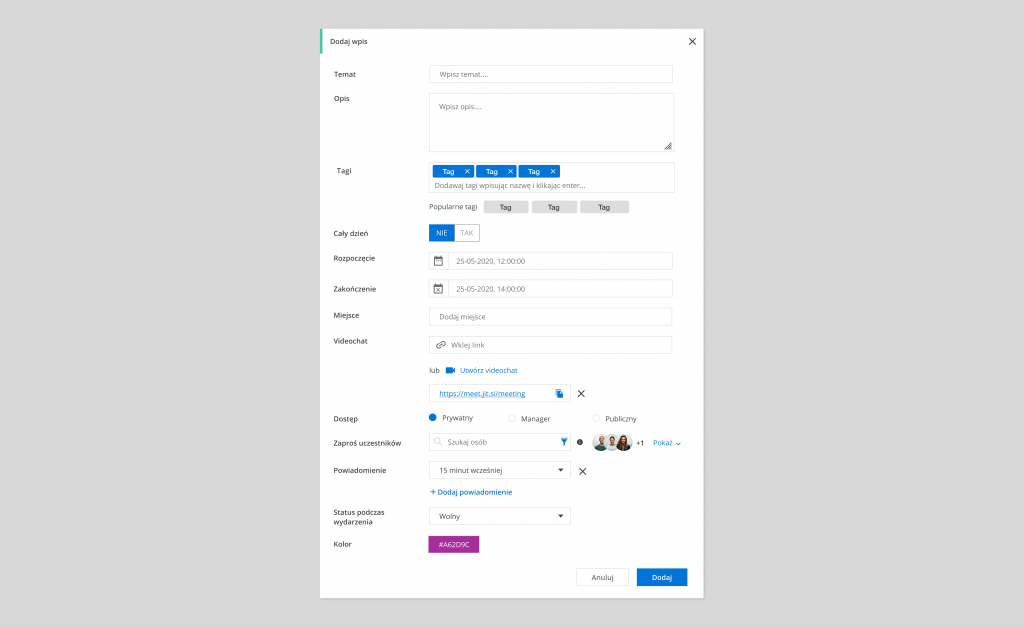Click the link chain icon in Videochat field
This screenshot has height=627, width=1024.
[441, 345]
